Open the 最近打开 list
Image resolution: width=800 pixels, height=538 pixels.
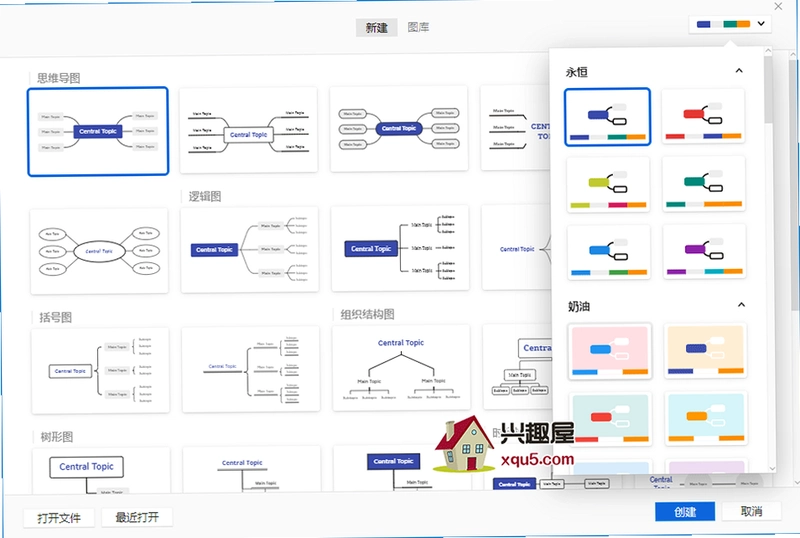137,517
